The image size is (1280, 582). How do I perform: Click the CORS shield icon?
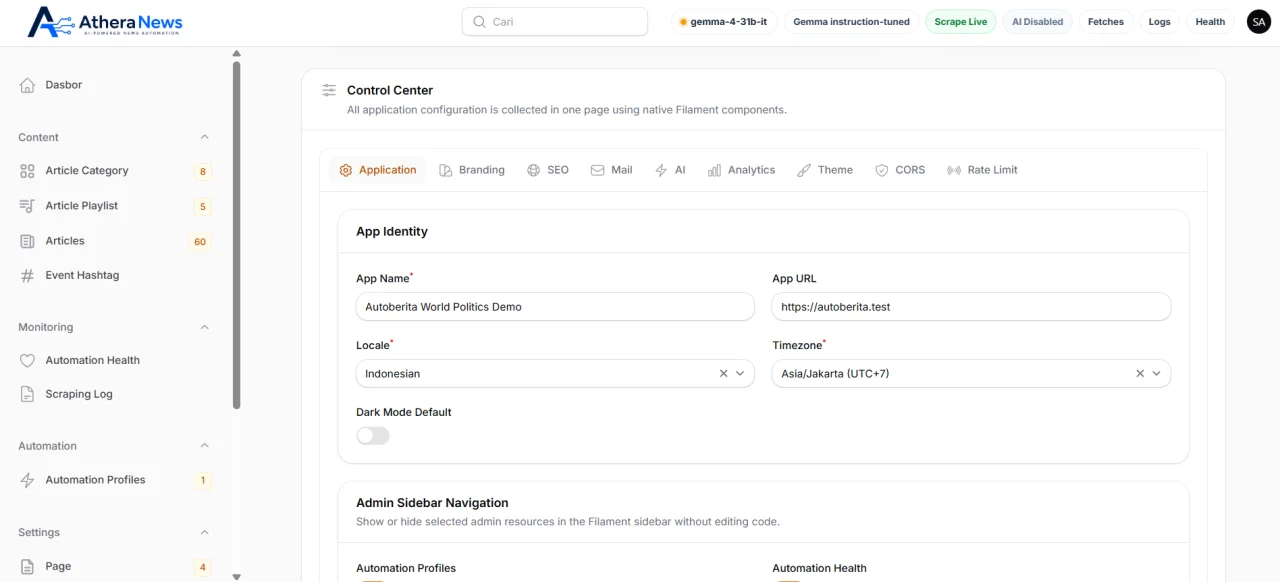coord(882,170)
